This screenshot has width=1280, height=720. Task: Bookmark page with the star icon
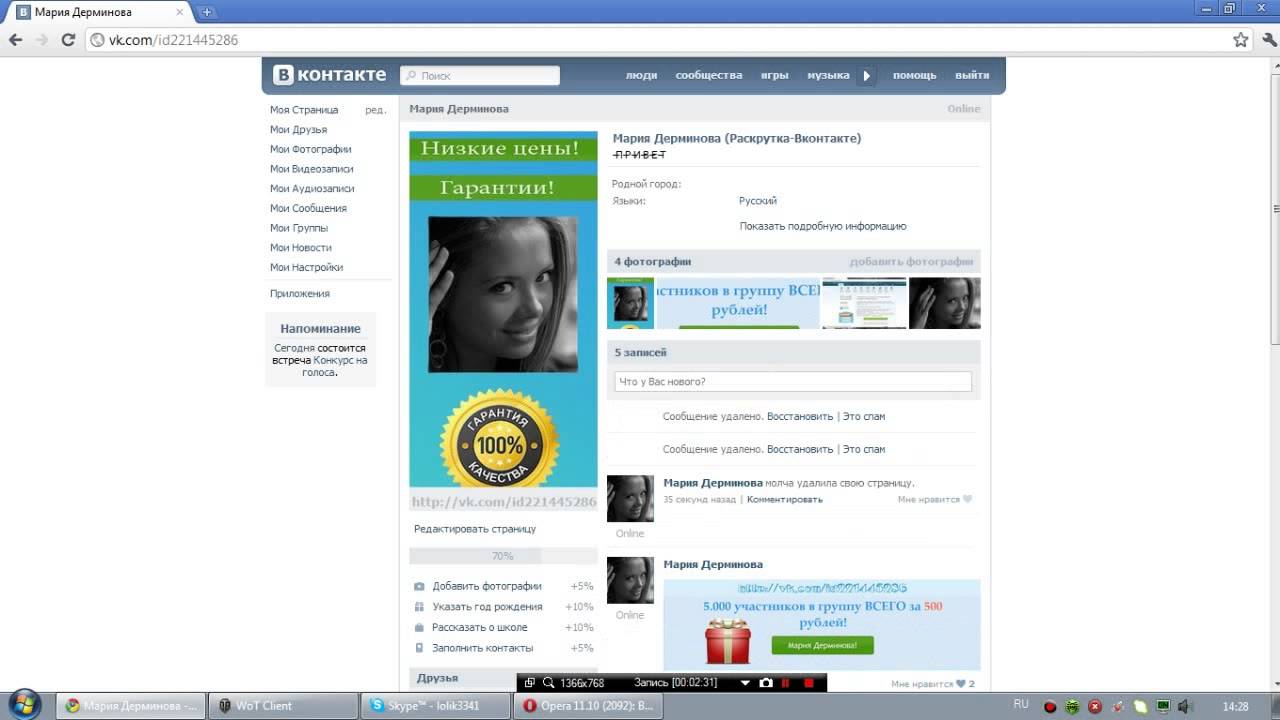coord(1241,40)
